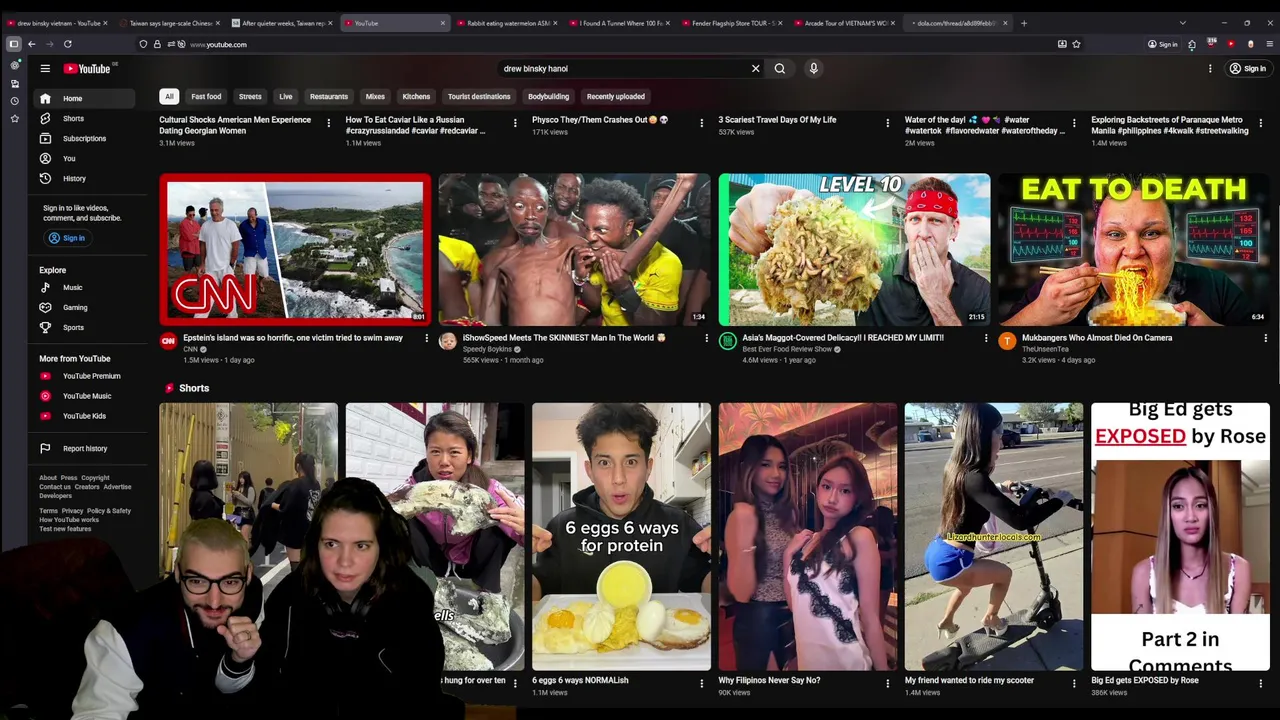Select the Tourist destinations filter chip
The height and width of the screenshot is (720, 1280).
coord(479,96)
